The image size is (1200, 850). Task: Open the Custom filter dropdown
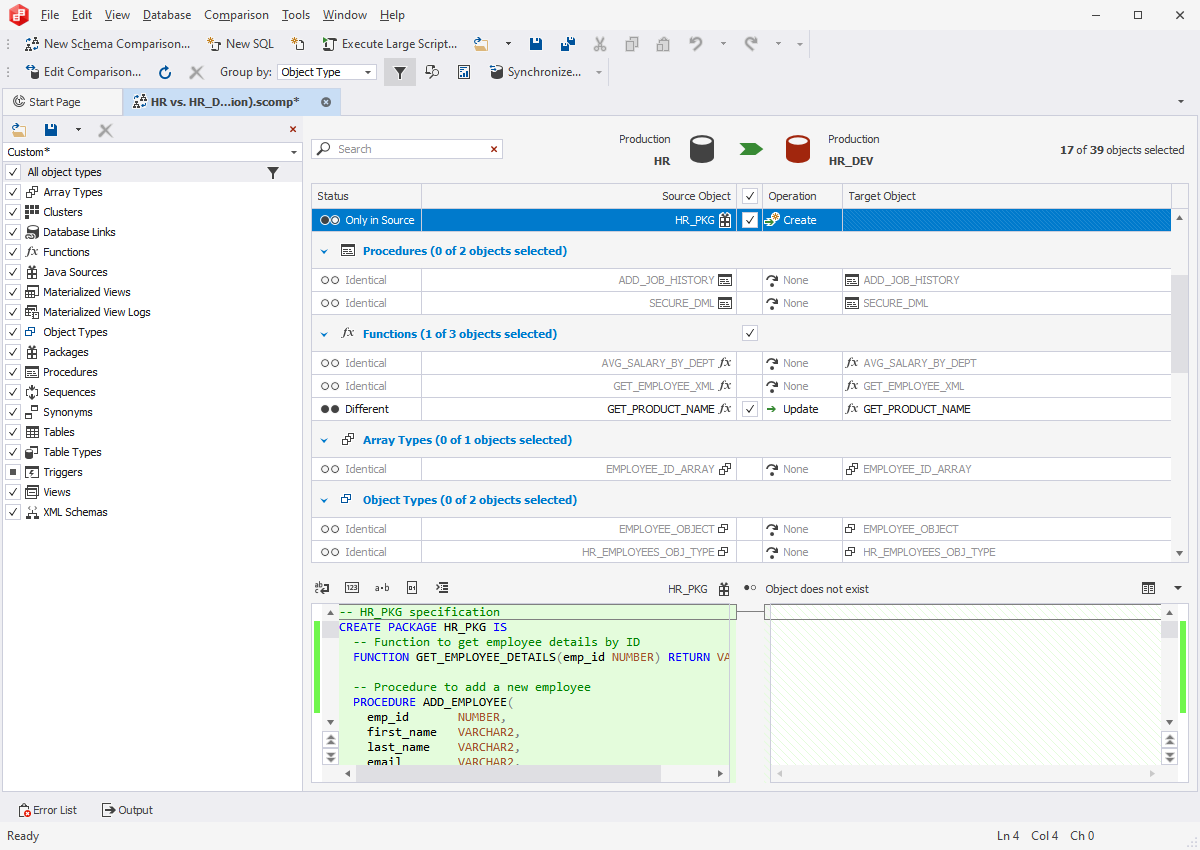294,152
